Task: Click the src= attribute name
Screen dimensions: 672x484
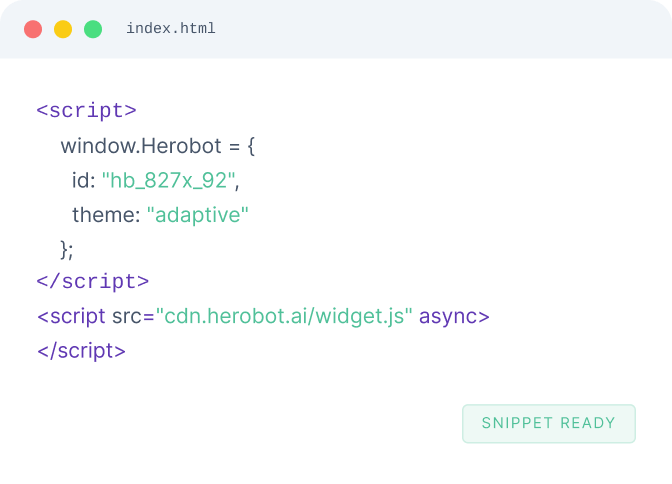Action: click(133, 317)
